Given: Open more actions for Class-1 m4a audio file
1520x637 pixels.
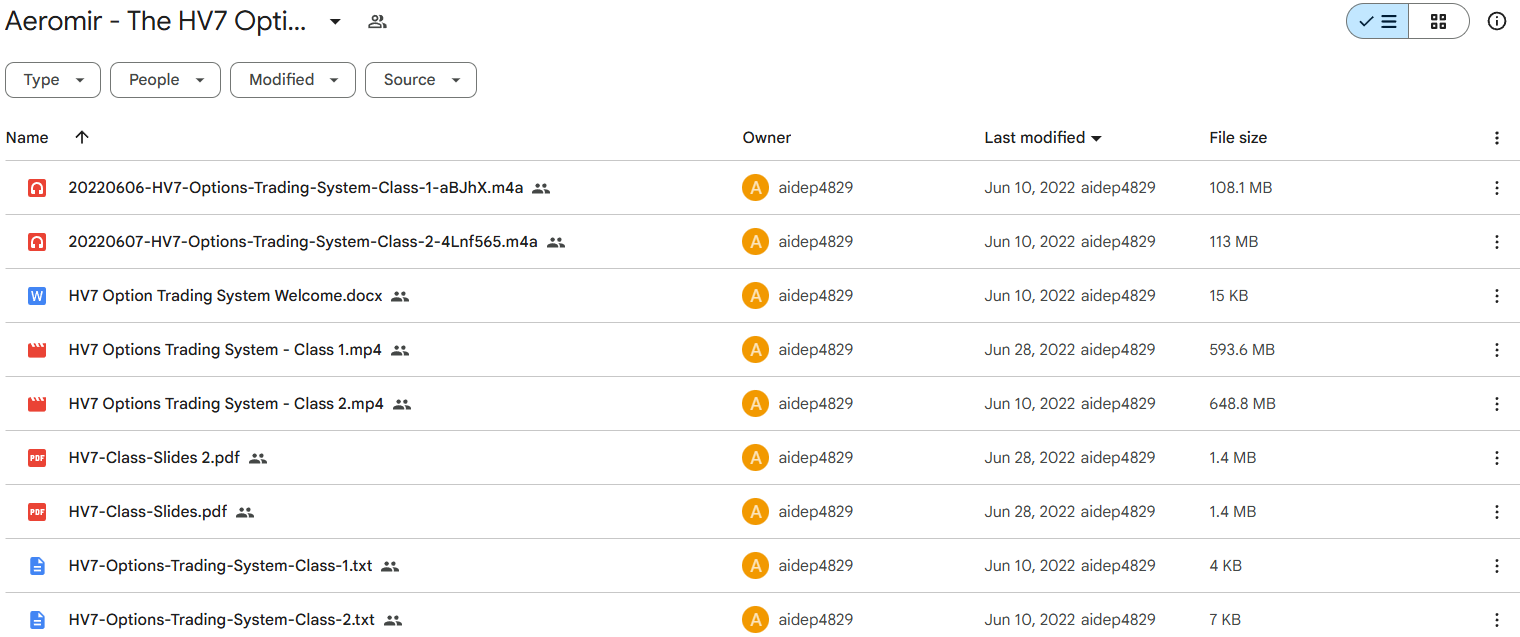Looking at the screenshot, I should 1496,188.
